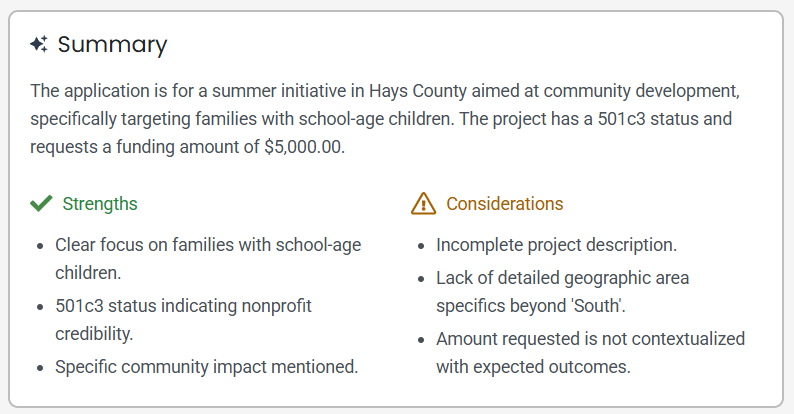The height and width of the screenshot is (414, 794).
Task: Click 'Incomplete project description' consideration
Action: (557, 245)
